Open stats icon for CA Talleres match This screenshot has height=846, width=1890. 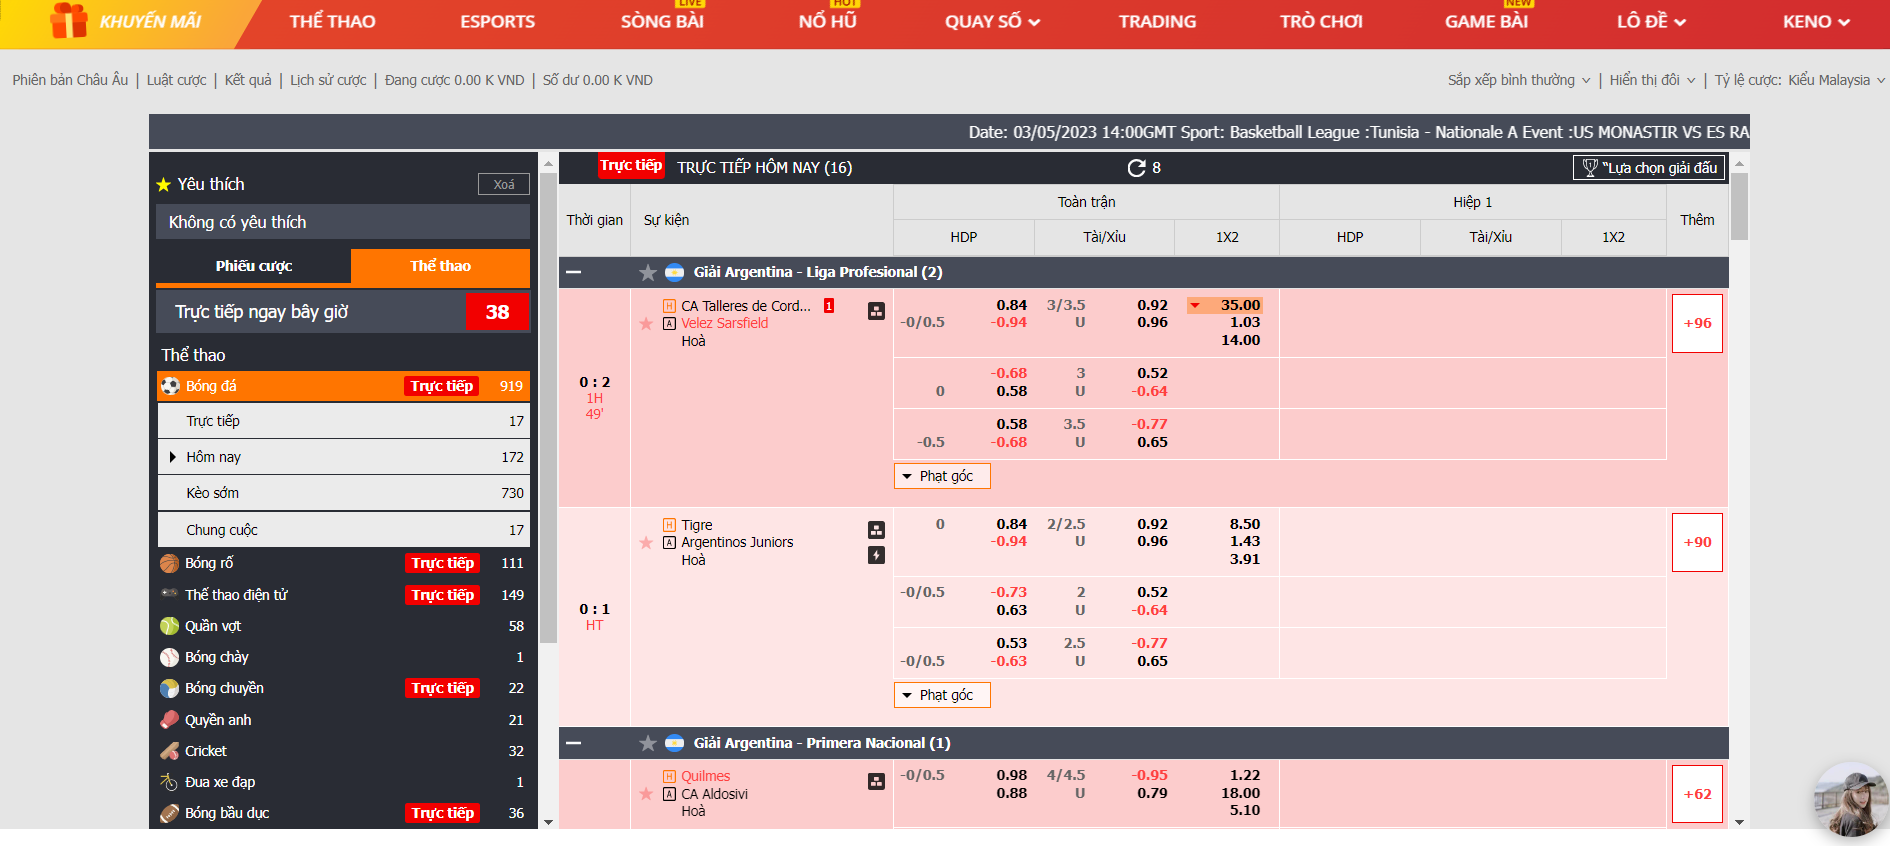click(x=876, y=311)
